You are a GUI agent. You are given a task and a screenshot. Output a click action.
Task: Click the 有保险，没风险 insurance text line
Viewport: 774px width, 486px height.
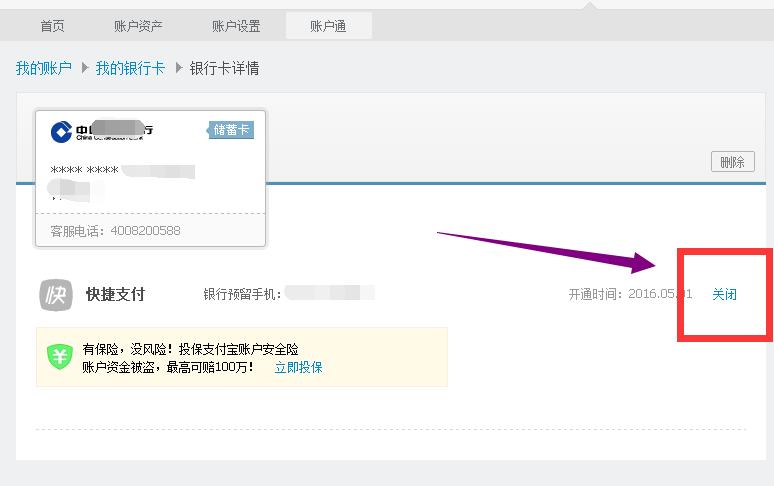191,349
